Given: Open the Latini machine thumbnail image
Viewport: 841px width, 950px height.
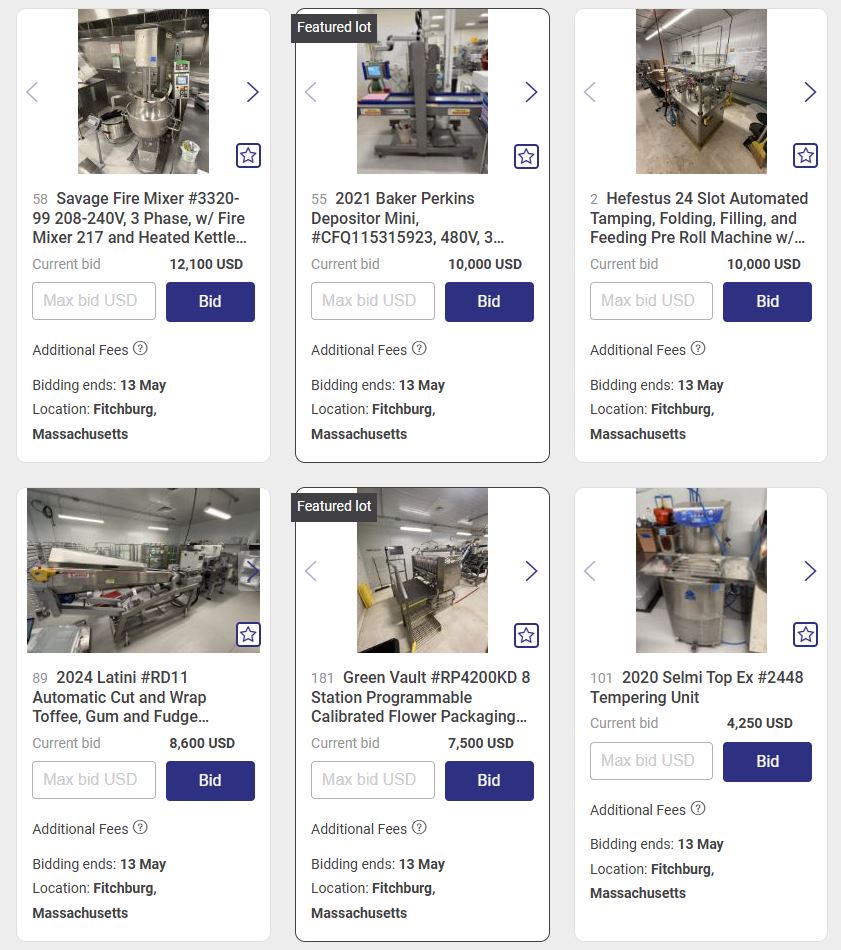Looking at the screenshot, I should pos(144,570).
